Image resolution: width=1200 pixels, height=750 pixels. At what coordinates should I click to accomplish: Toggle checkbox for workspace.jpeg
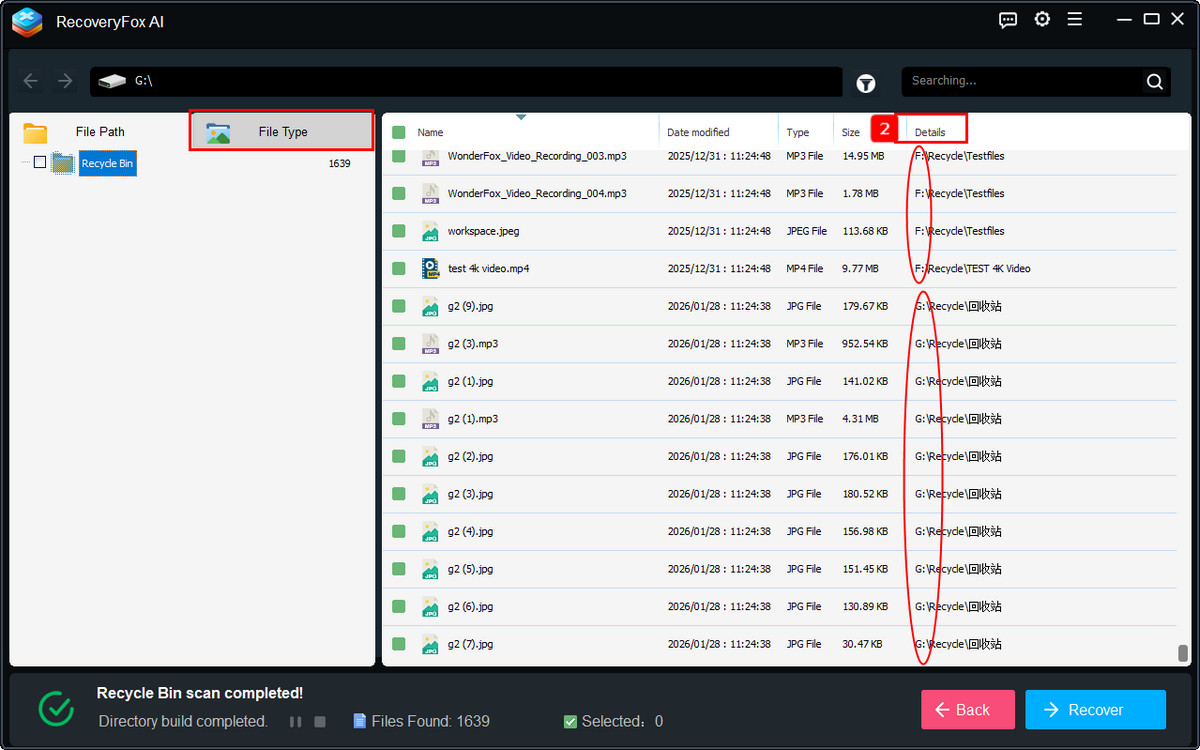399,231
